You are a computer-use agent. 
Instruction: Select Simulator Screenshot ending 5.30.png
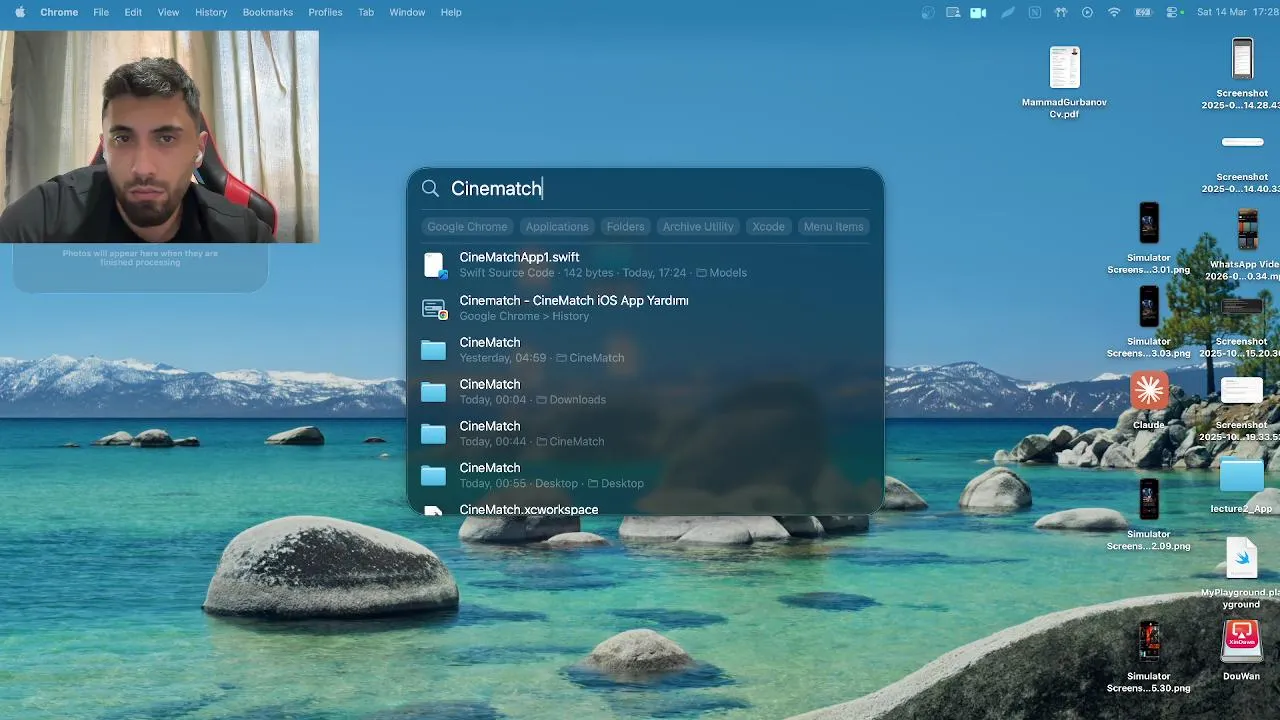coord(1148,657)
